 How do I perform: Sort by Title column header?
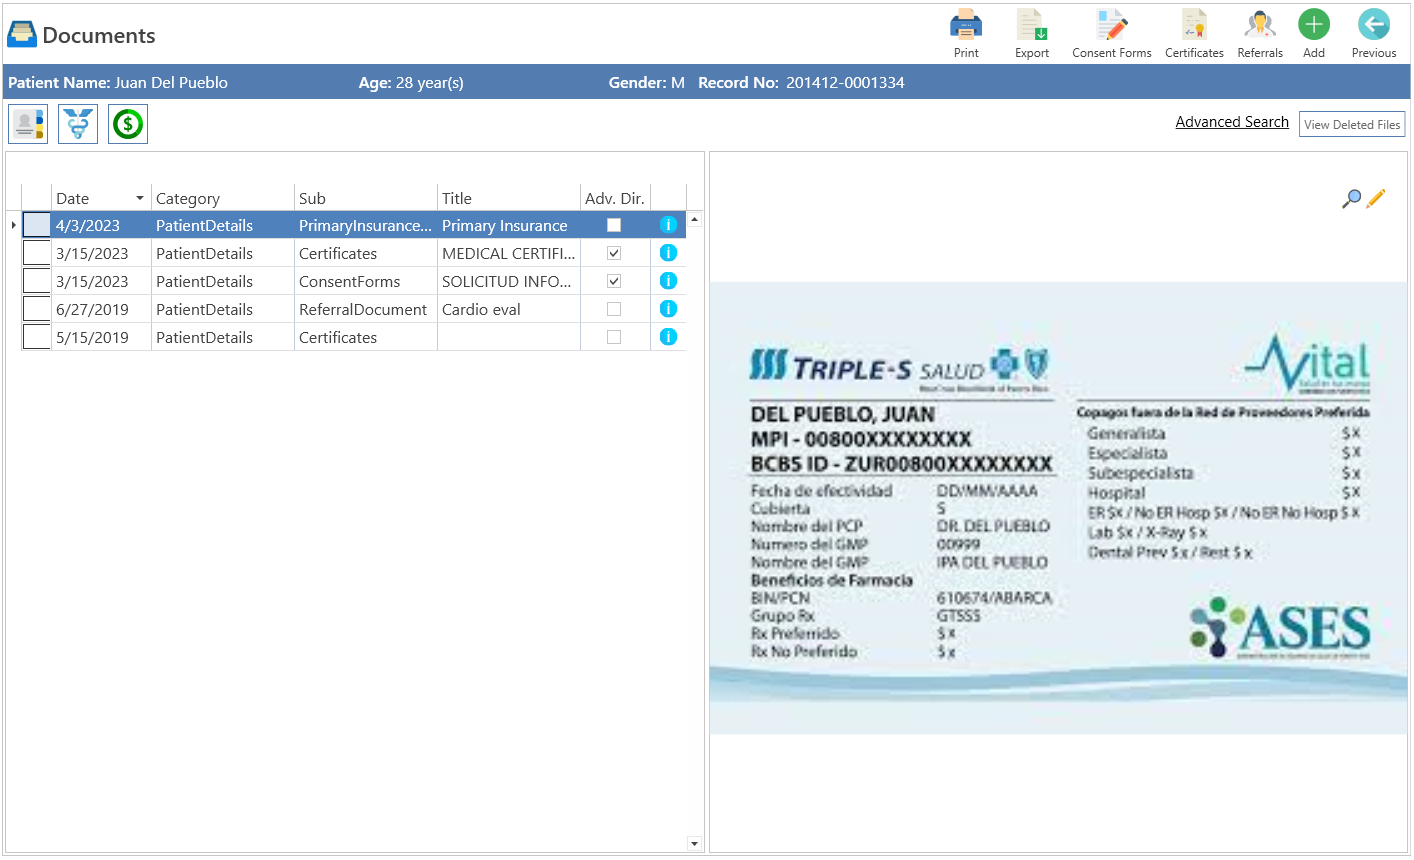click(509, 198)
